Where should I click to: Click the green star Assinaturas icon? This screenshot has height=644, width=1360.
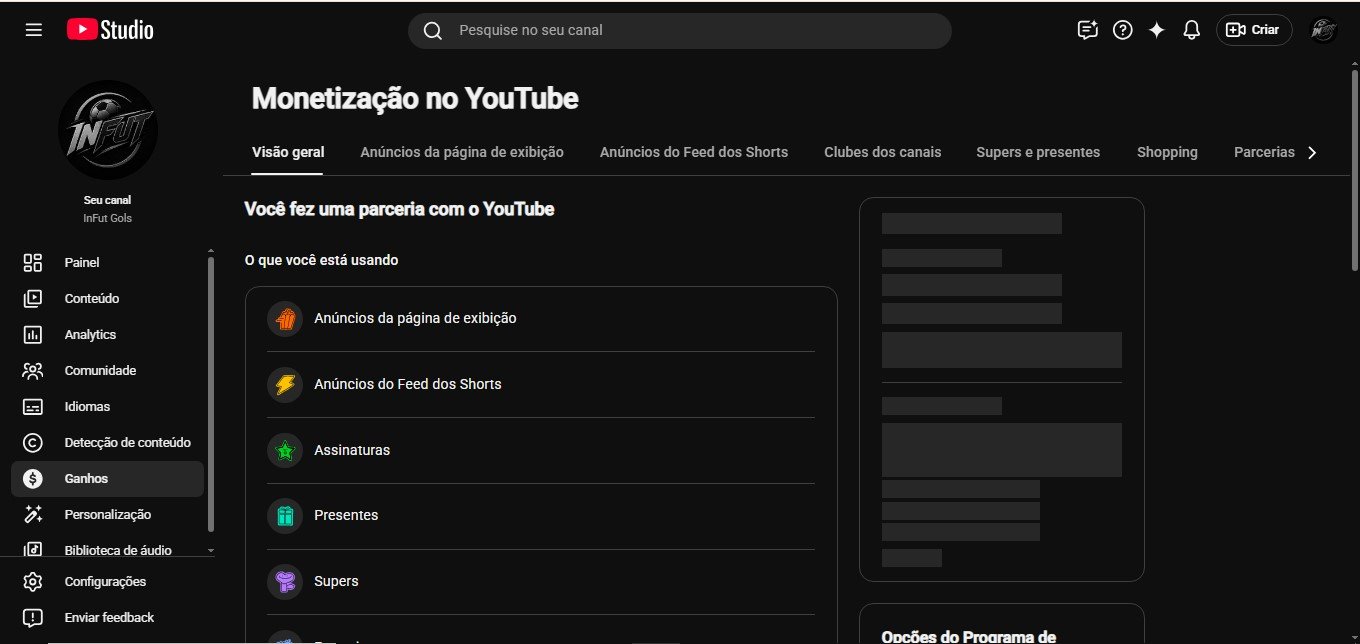coord(285,450)
